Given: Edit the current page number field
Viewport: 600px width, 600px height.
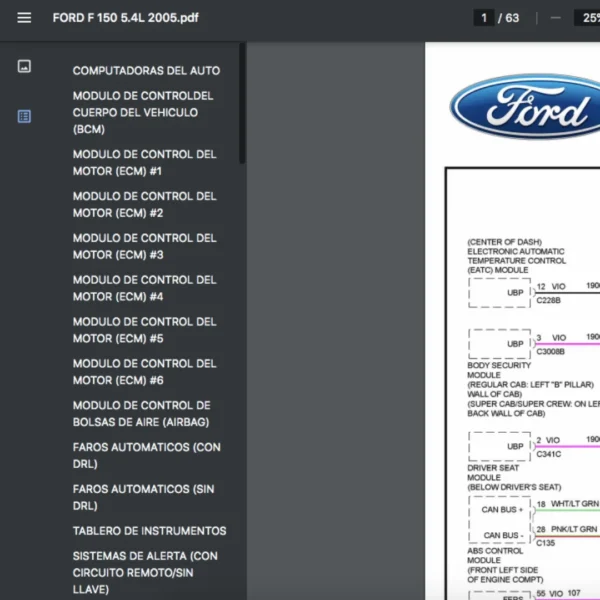Looking at the screenshot, I should pos(484,18).
